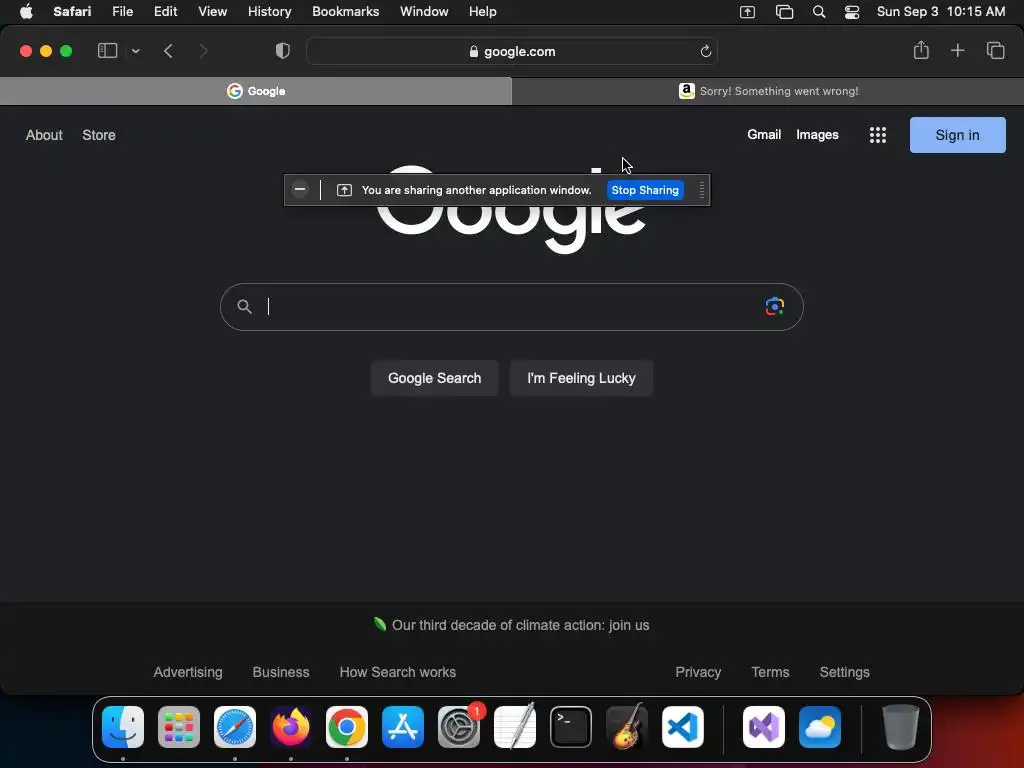
Task: Open climate action join us link
Action: pyautogui.click(x=520, y=625)
